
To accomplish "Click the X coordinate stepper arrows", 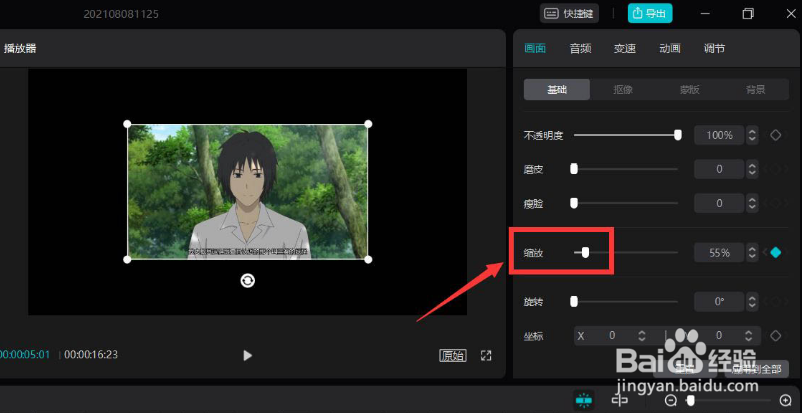I will tap(641, 336).
